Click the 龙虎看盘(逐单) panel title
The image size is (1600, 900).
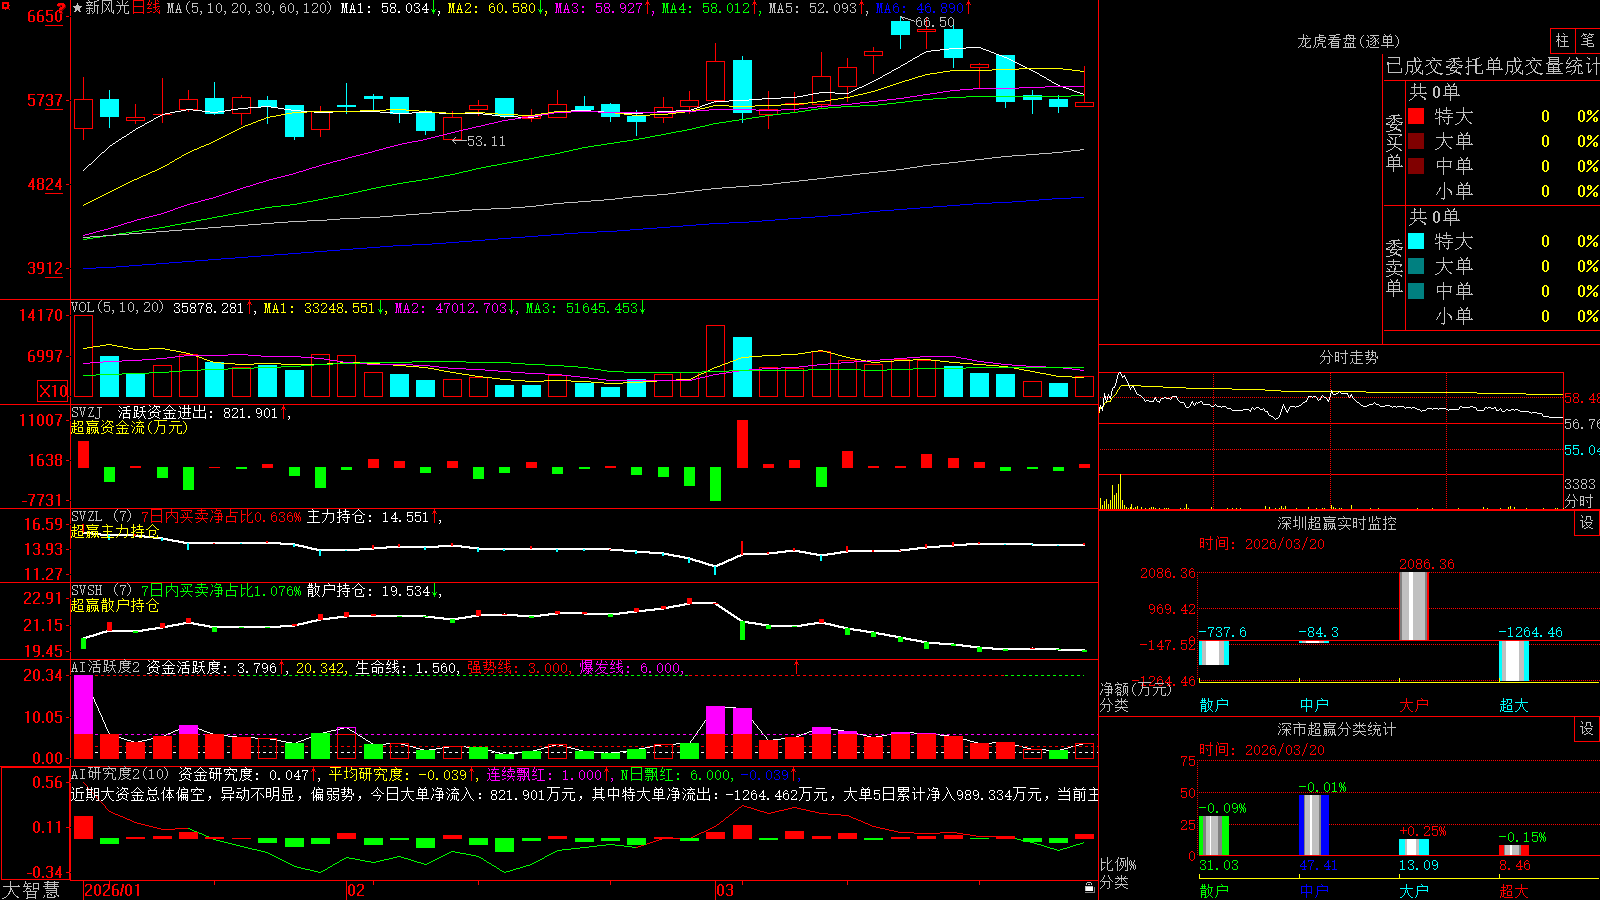(x=1348, y=41)
